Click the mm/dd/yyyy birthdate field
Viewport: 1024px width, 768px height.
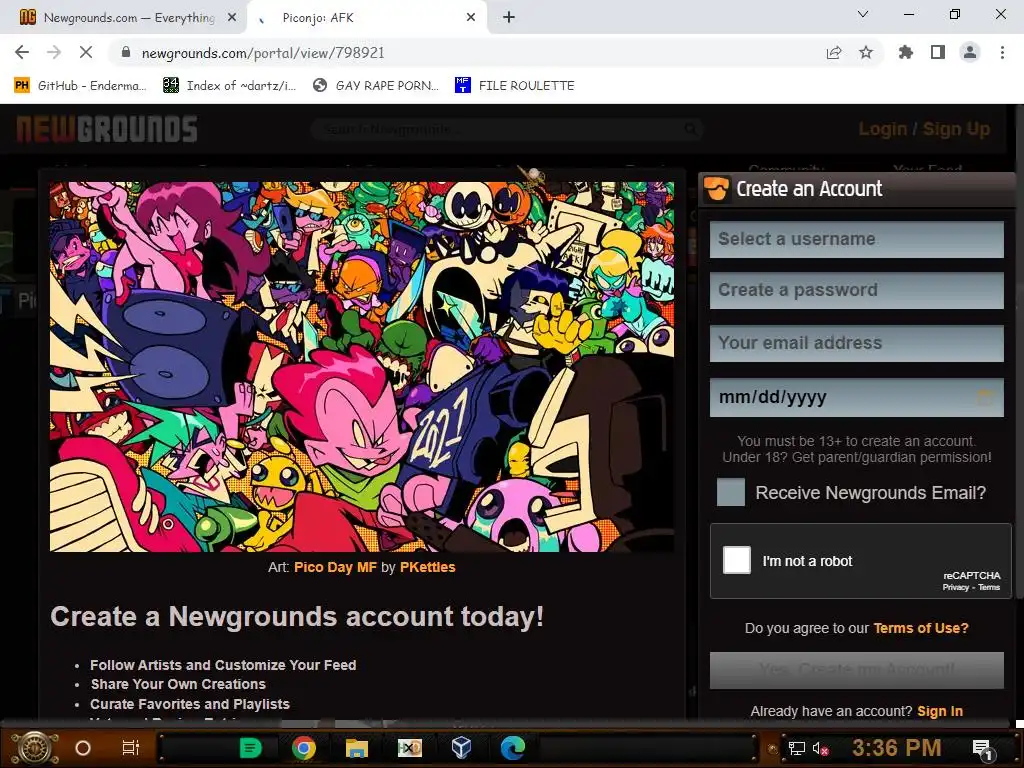click(856, 397)
